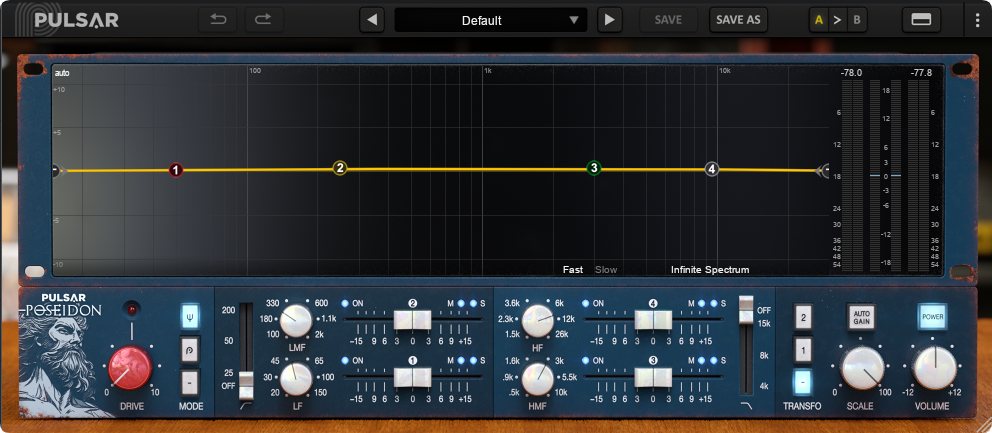Enable Side light on band 3

pyautogui.click(x=714, y=360)
